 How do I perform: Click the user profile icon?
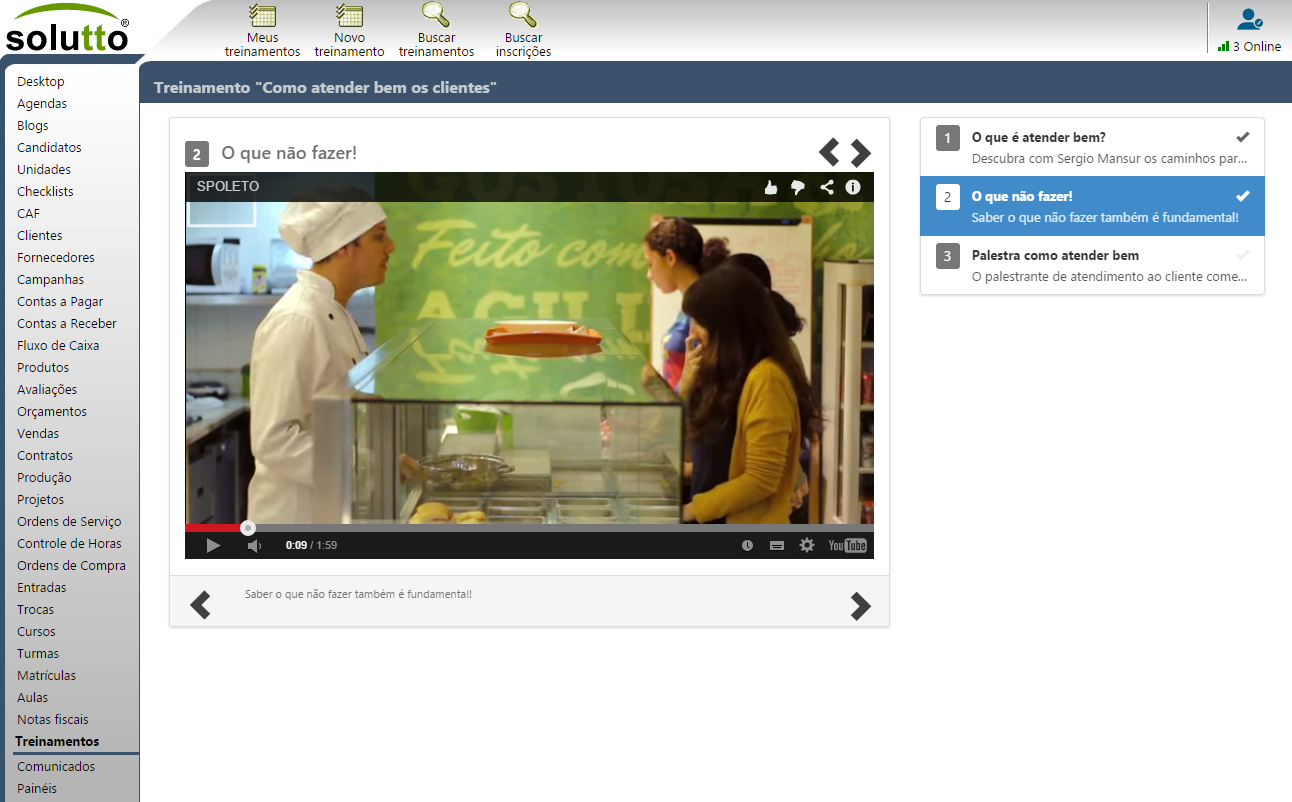pyautogui.click(x=1249, y=18)
